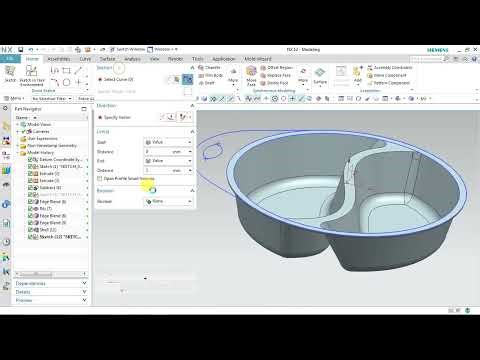Open the Menu button
Screen dimensions: 480x360
[x=14, y=99]
